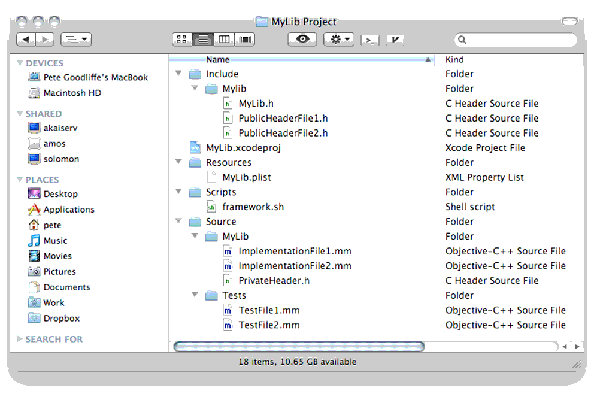The width and height of the screenshot is (600, 403).
Task: Click the checkmark toolbar icon
Action: click(x=395, y=39)
